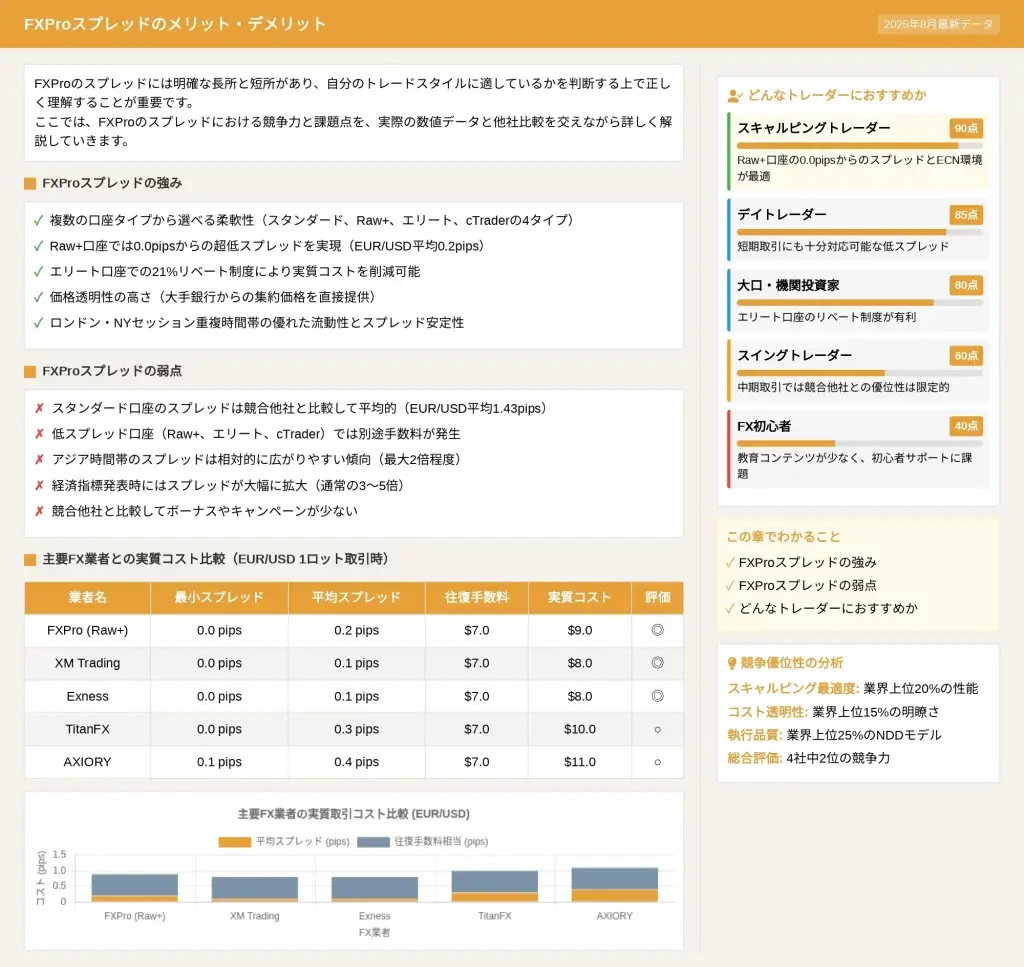
Task: Click the XM Trading bar in the cost chart
Action: tap(254, 888)
